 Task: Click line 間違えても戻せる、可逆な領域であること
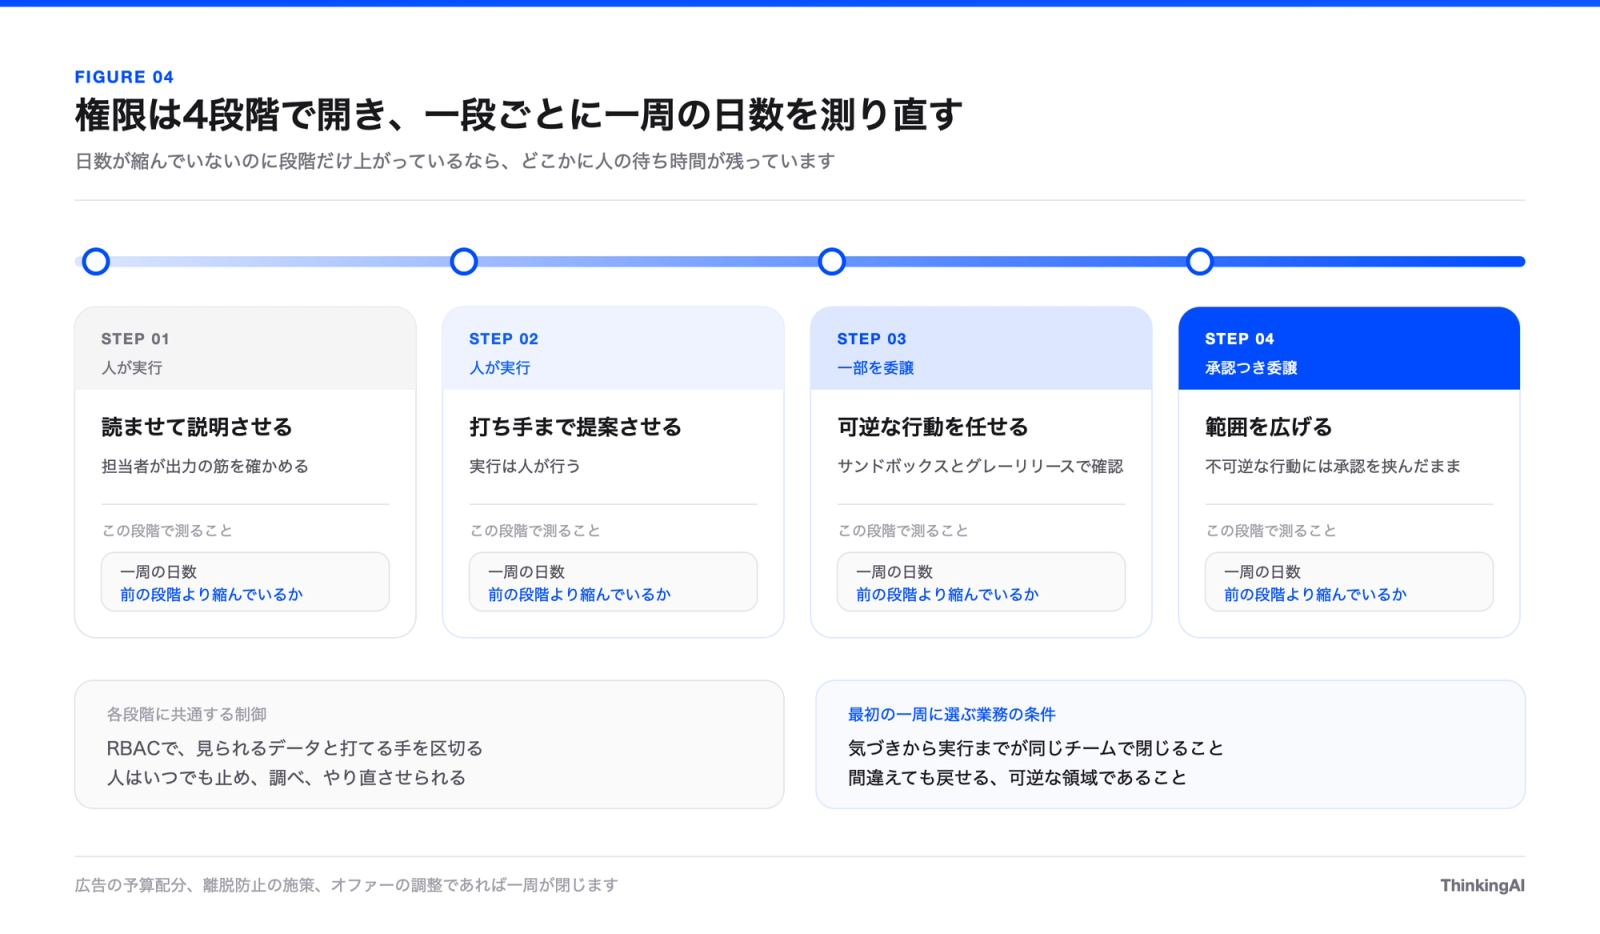tap(1017, 777)
